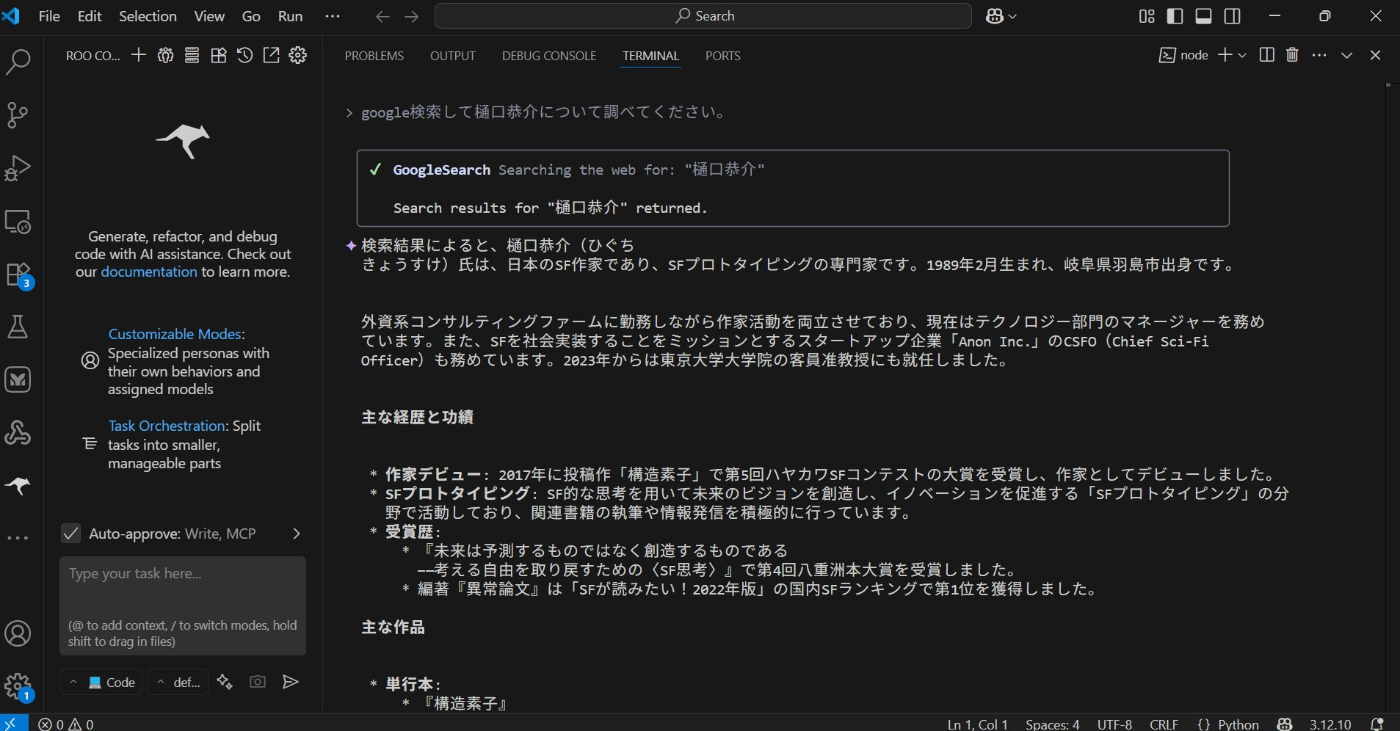Click Enhance prompt sparkle icon

[x=225, y=682]
